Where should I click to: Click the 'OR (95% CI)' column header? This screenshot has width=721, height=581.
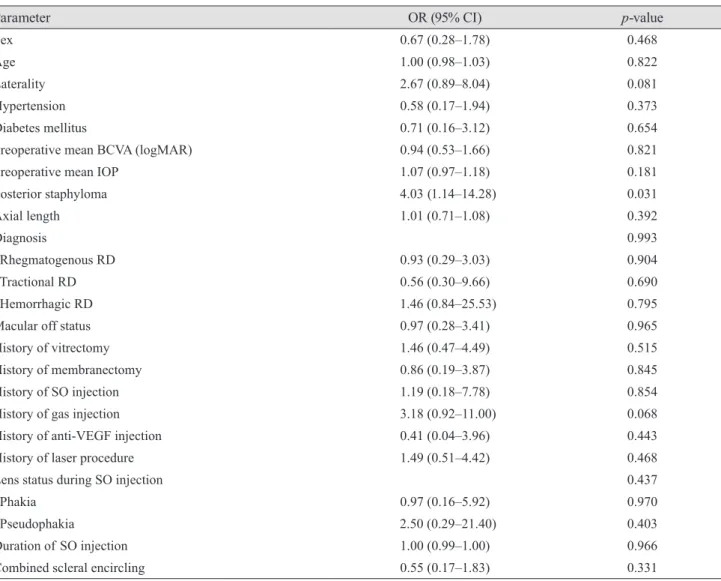(445, 18)
